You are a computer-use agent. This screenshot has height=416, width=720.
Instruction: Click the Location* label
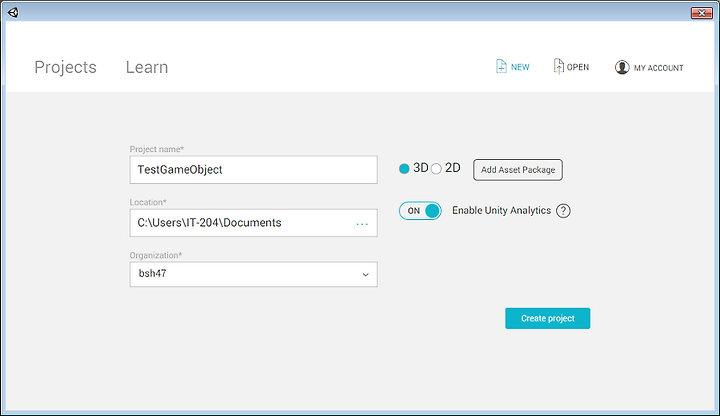[148, 202]
